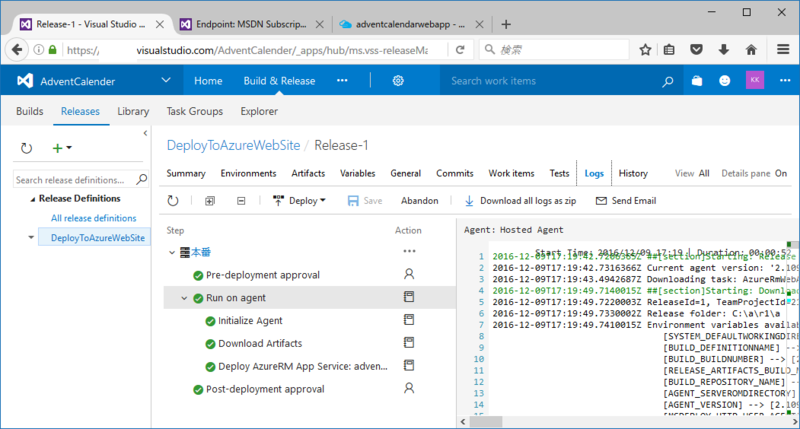Image resolution: width=800 pixels, height=429 pixels.
Task: Open the DeployToAzureWebSite breadcrumb link
Action: pyautogui.click(x=233, y=145)
